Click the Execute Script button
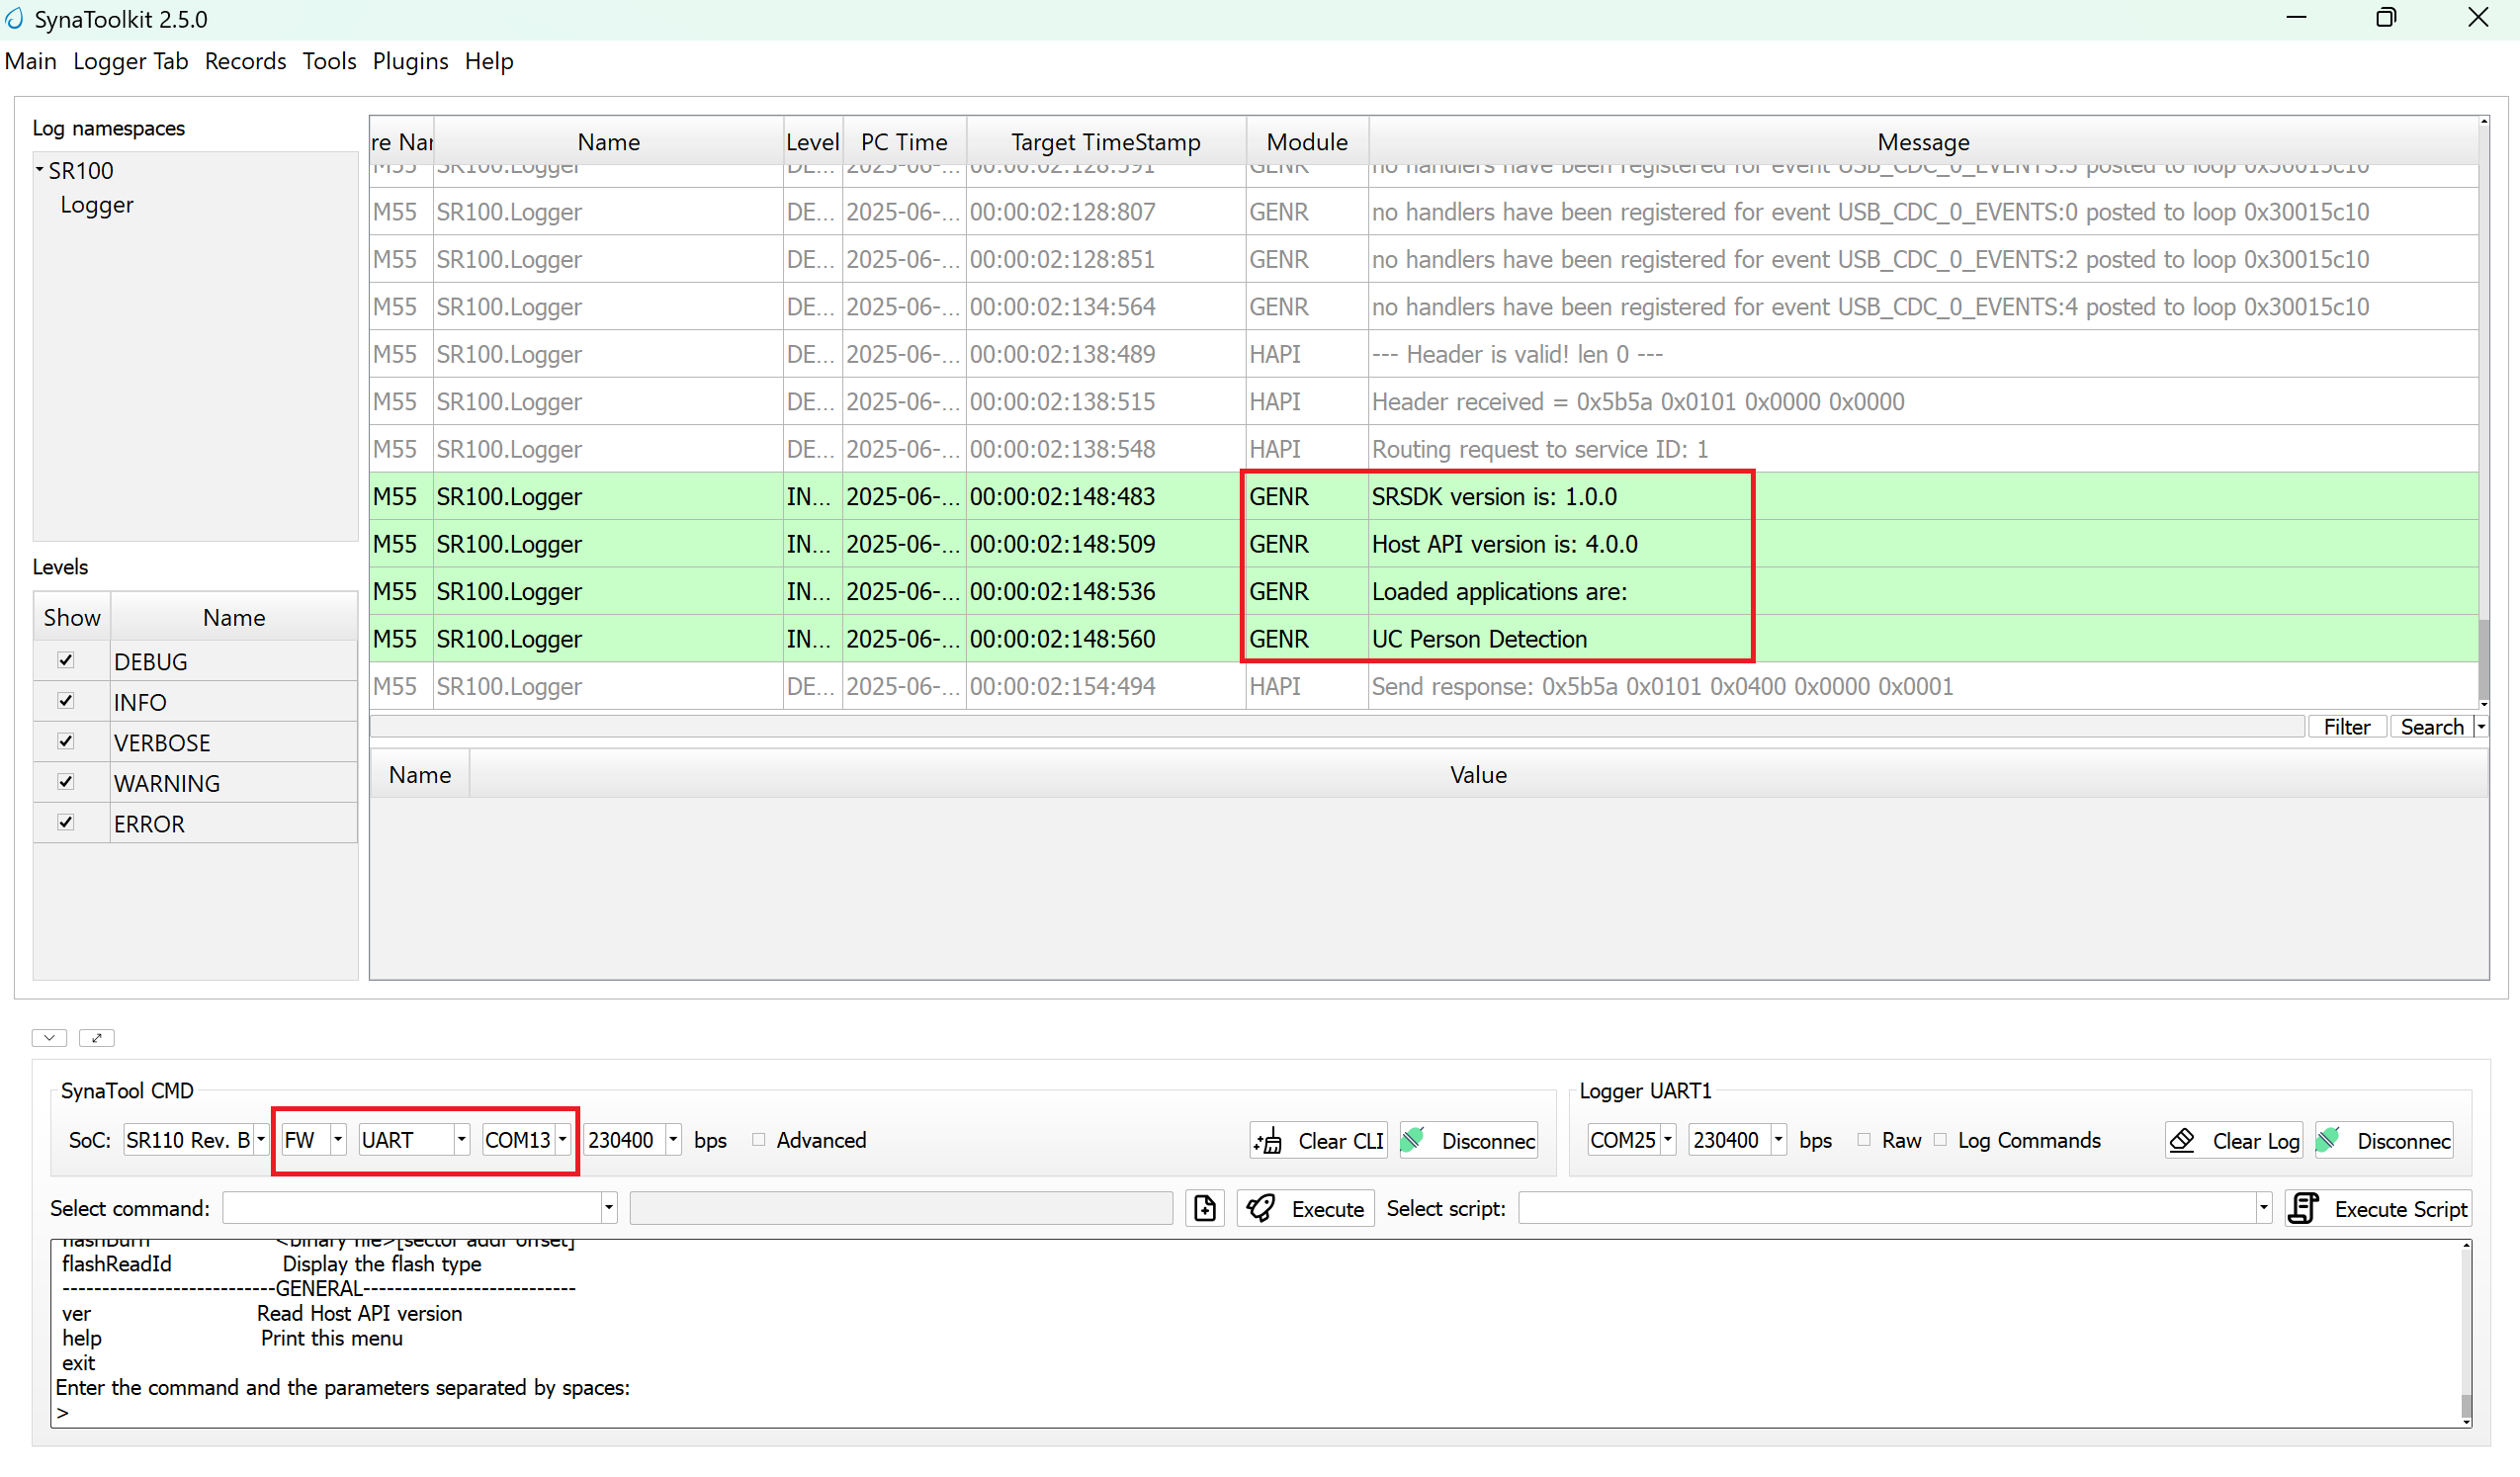Image resolution: width=2520 pixels, height=1477 pixels. pos(2400,1208)
